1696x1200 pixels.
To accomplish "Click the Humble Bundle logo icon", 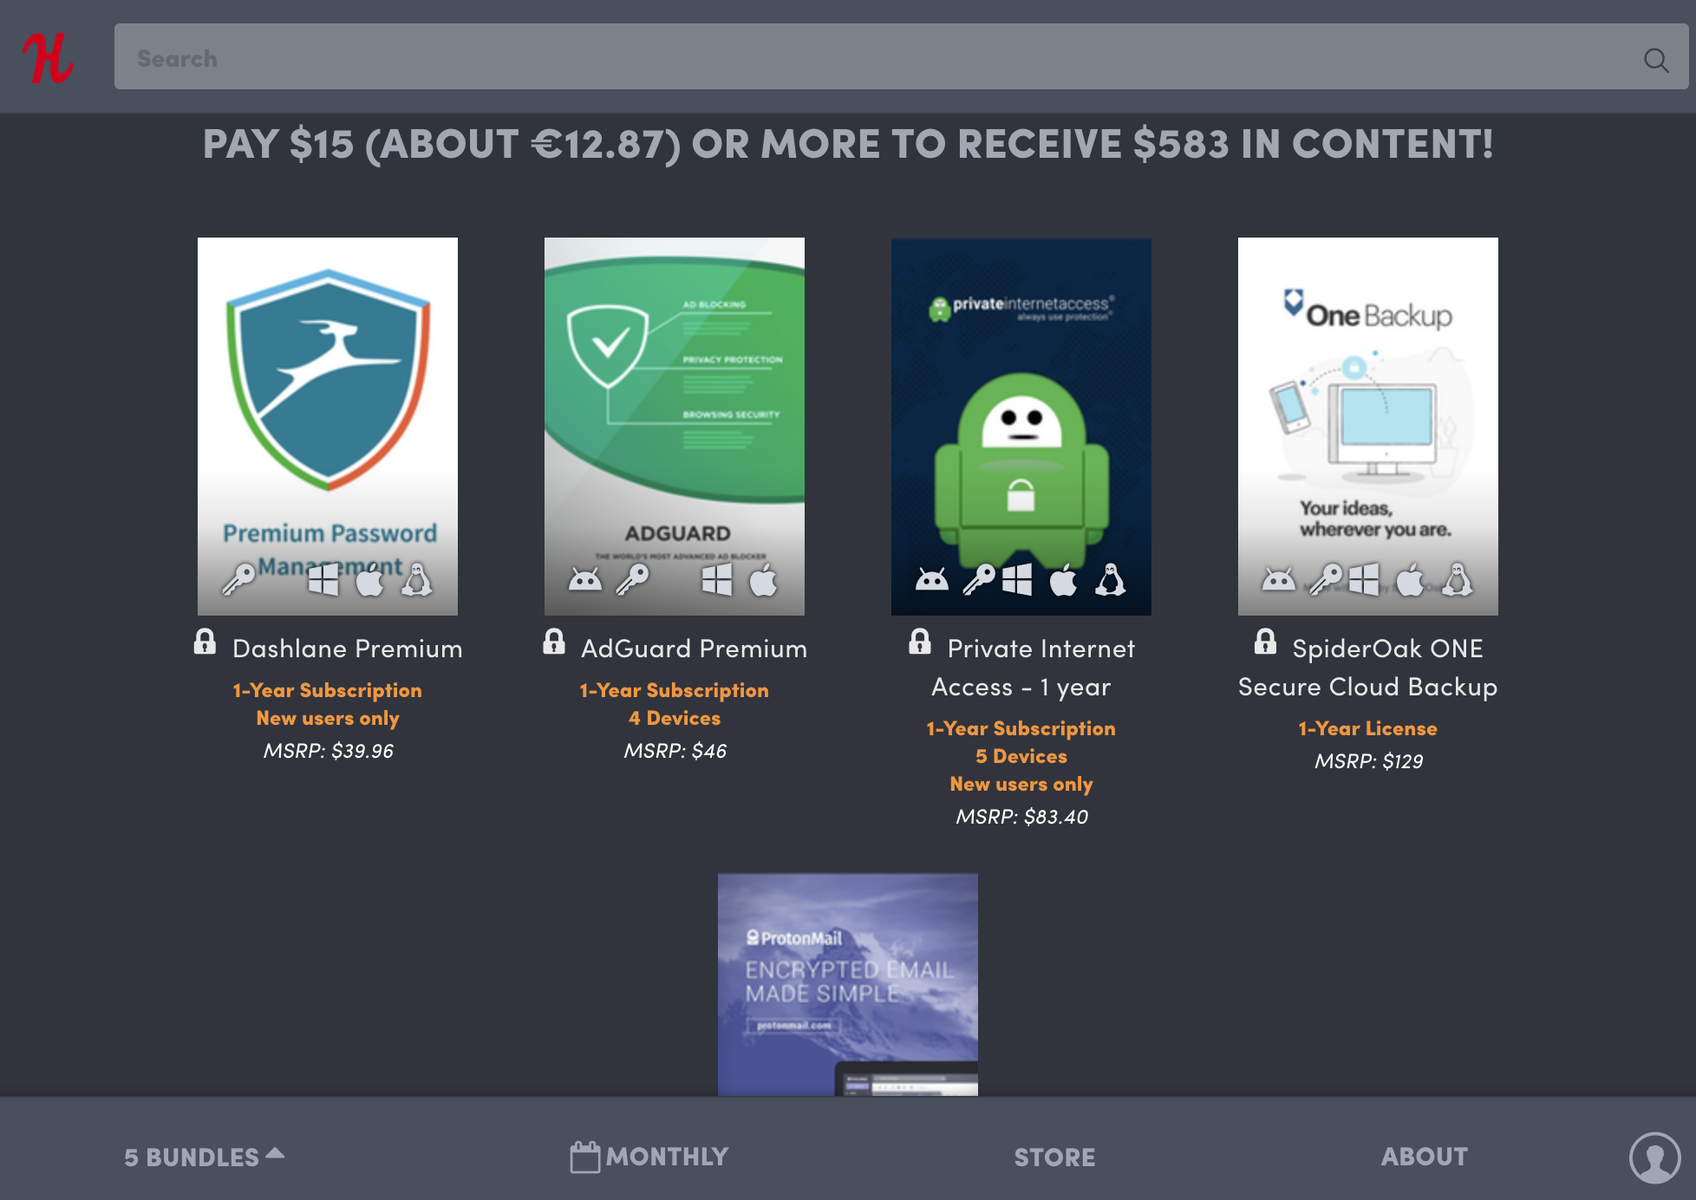I will pos(48,58).
